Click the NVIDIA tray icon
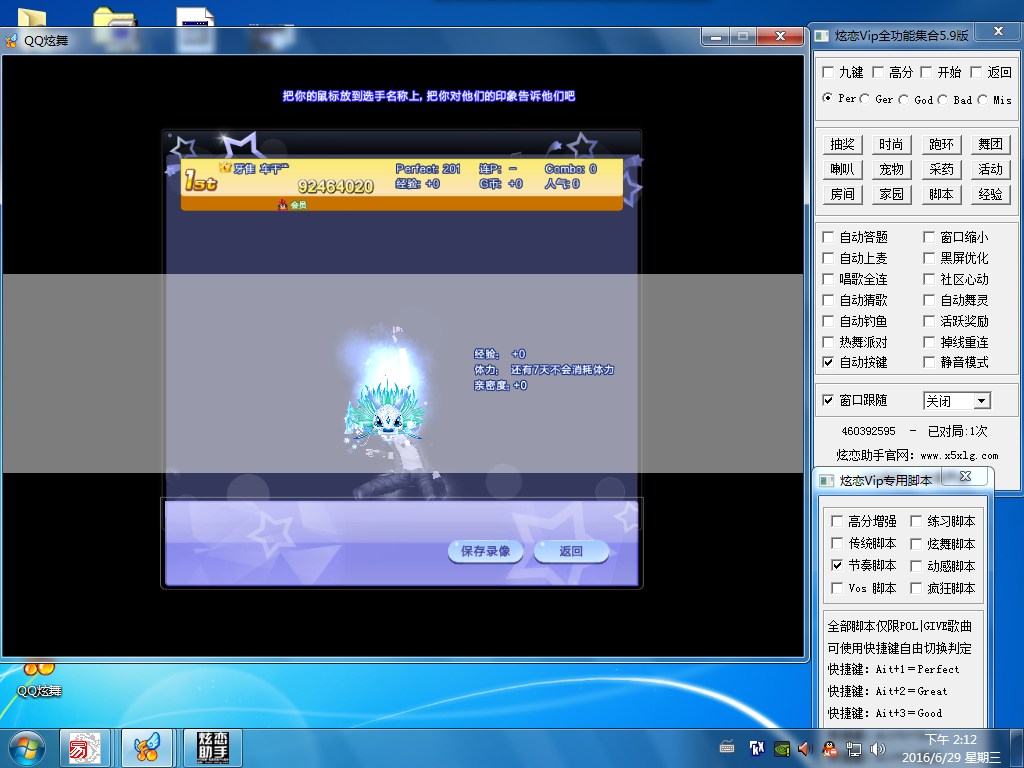1024x768 pixels. [782, 748]
